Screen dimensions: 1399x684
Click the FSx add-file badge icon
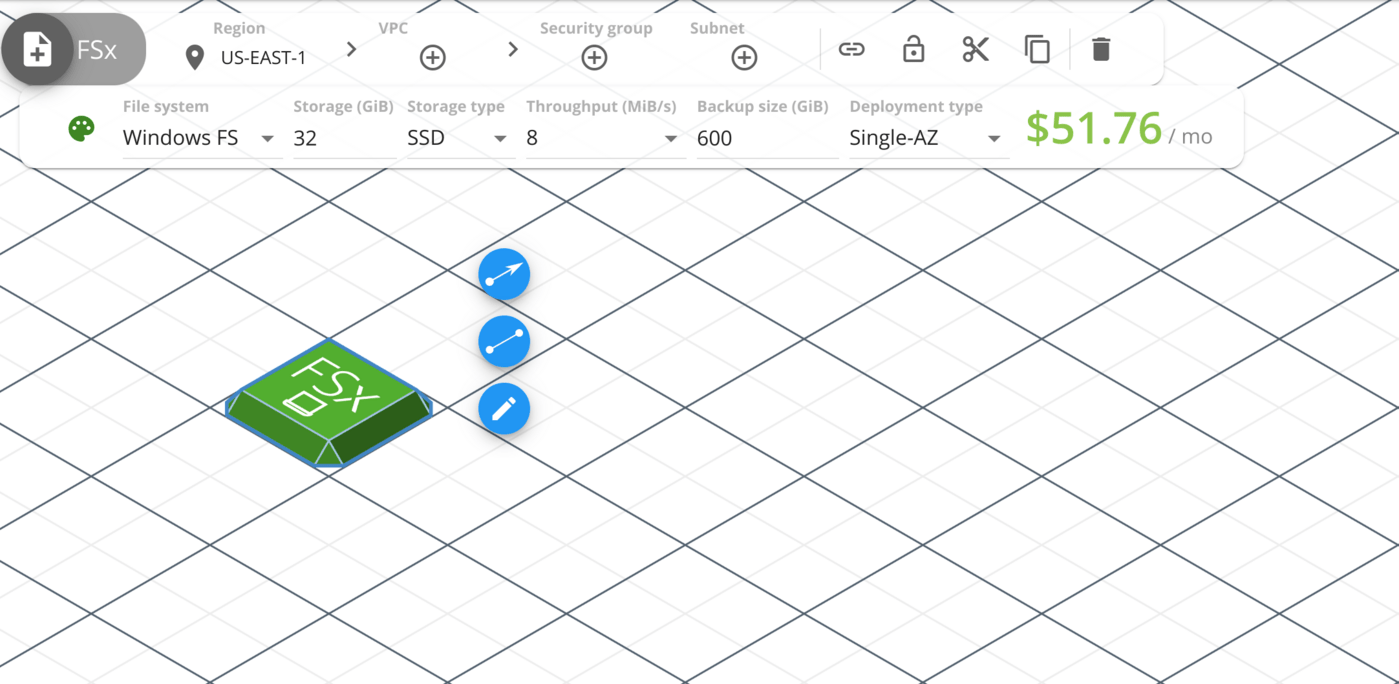(37, 50)
